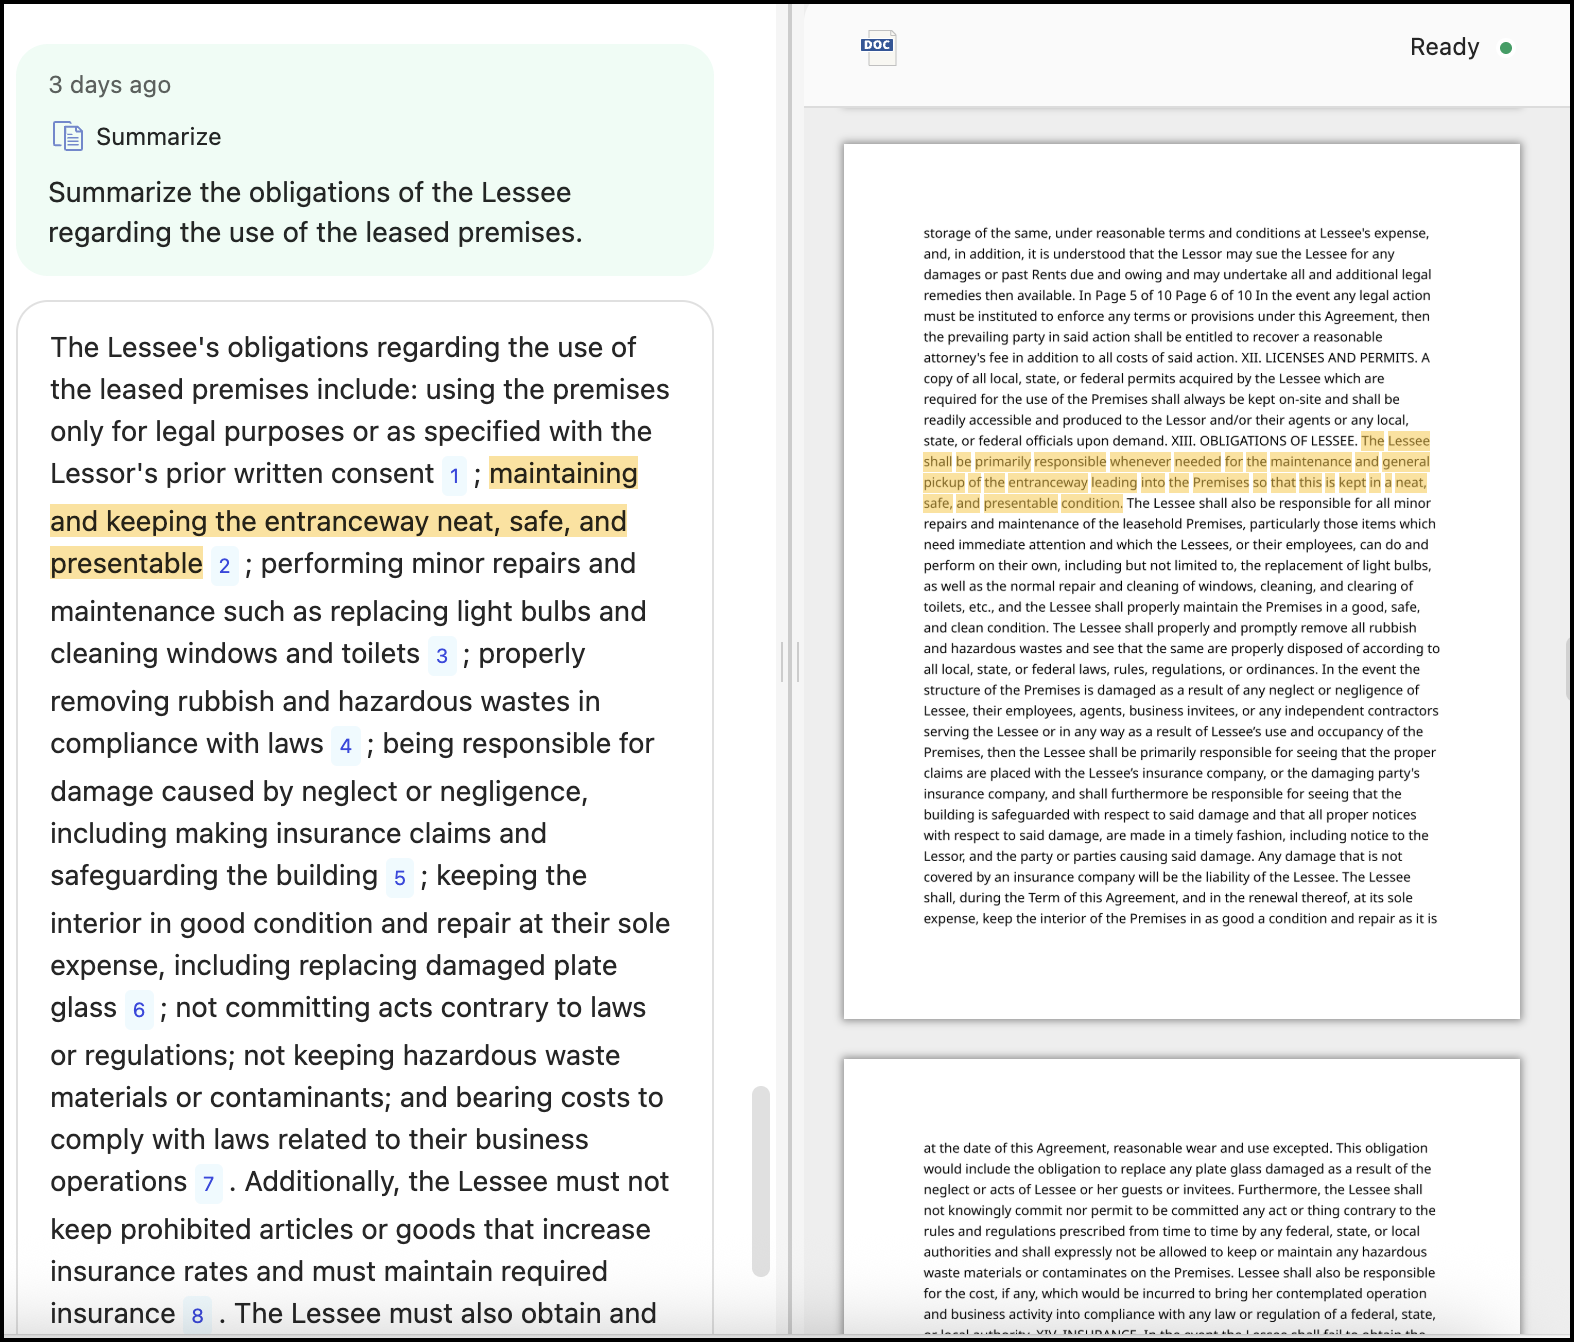Open citation reference 1
Viewport: 1574px width, 1342px height.
click(x=454, y=475)
